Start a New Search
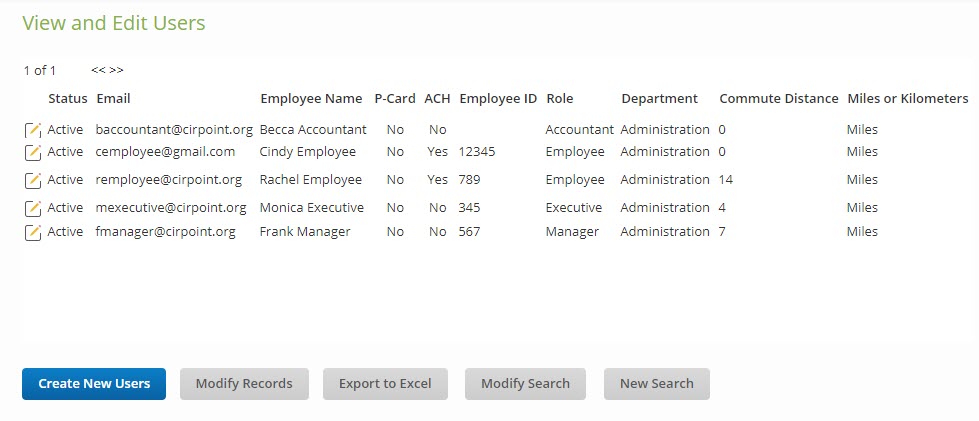The image size is (979, 421). click(x=656, y=384)
